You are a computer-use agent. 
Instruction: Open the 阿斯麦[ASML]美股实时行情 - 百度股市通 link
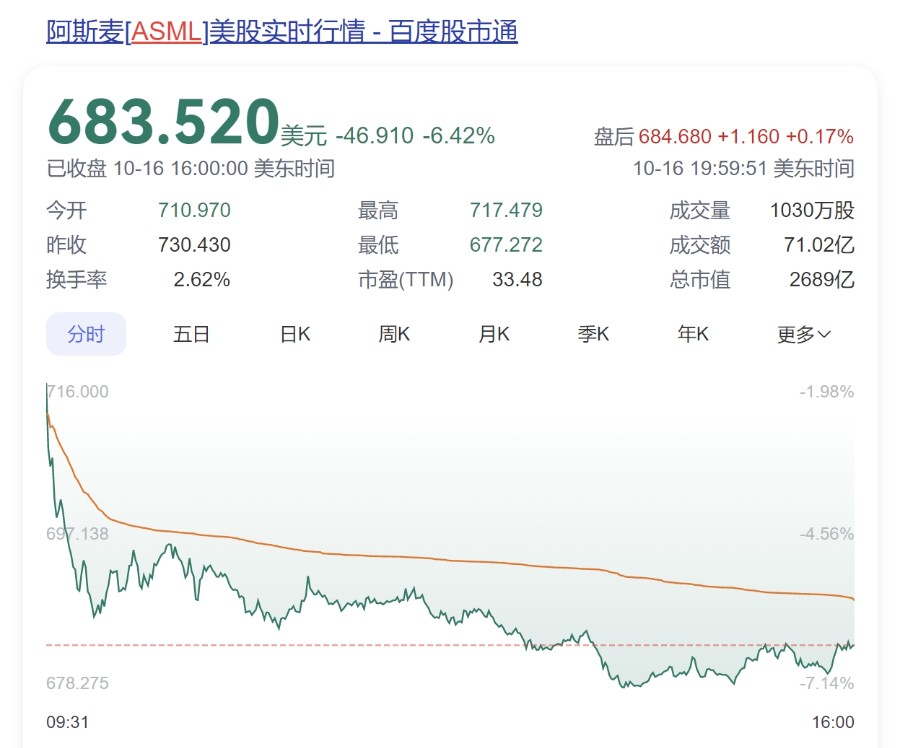click(282, 32)
